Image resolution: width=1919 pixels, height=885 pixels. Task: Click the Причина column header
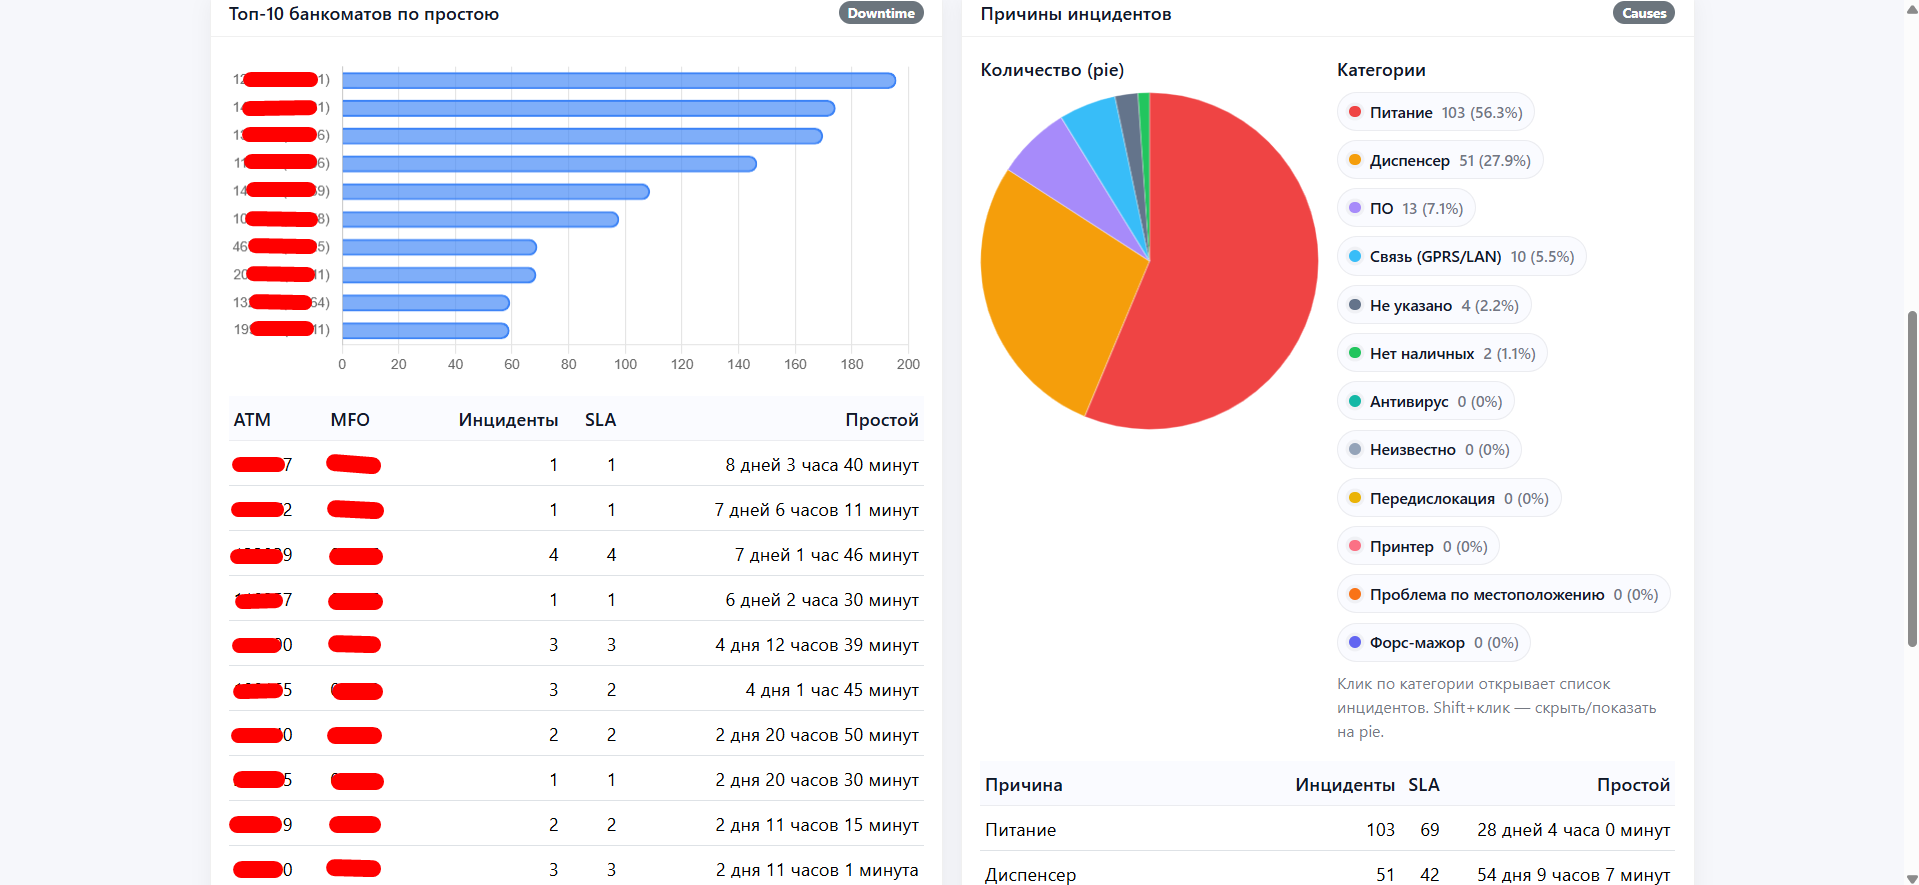pos(1023,785)
